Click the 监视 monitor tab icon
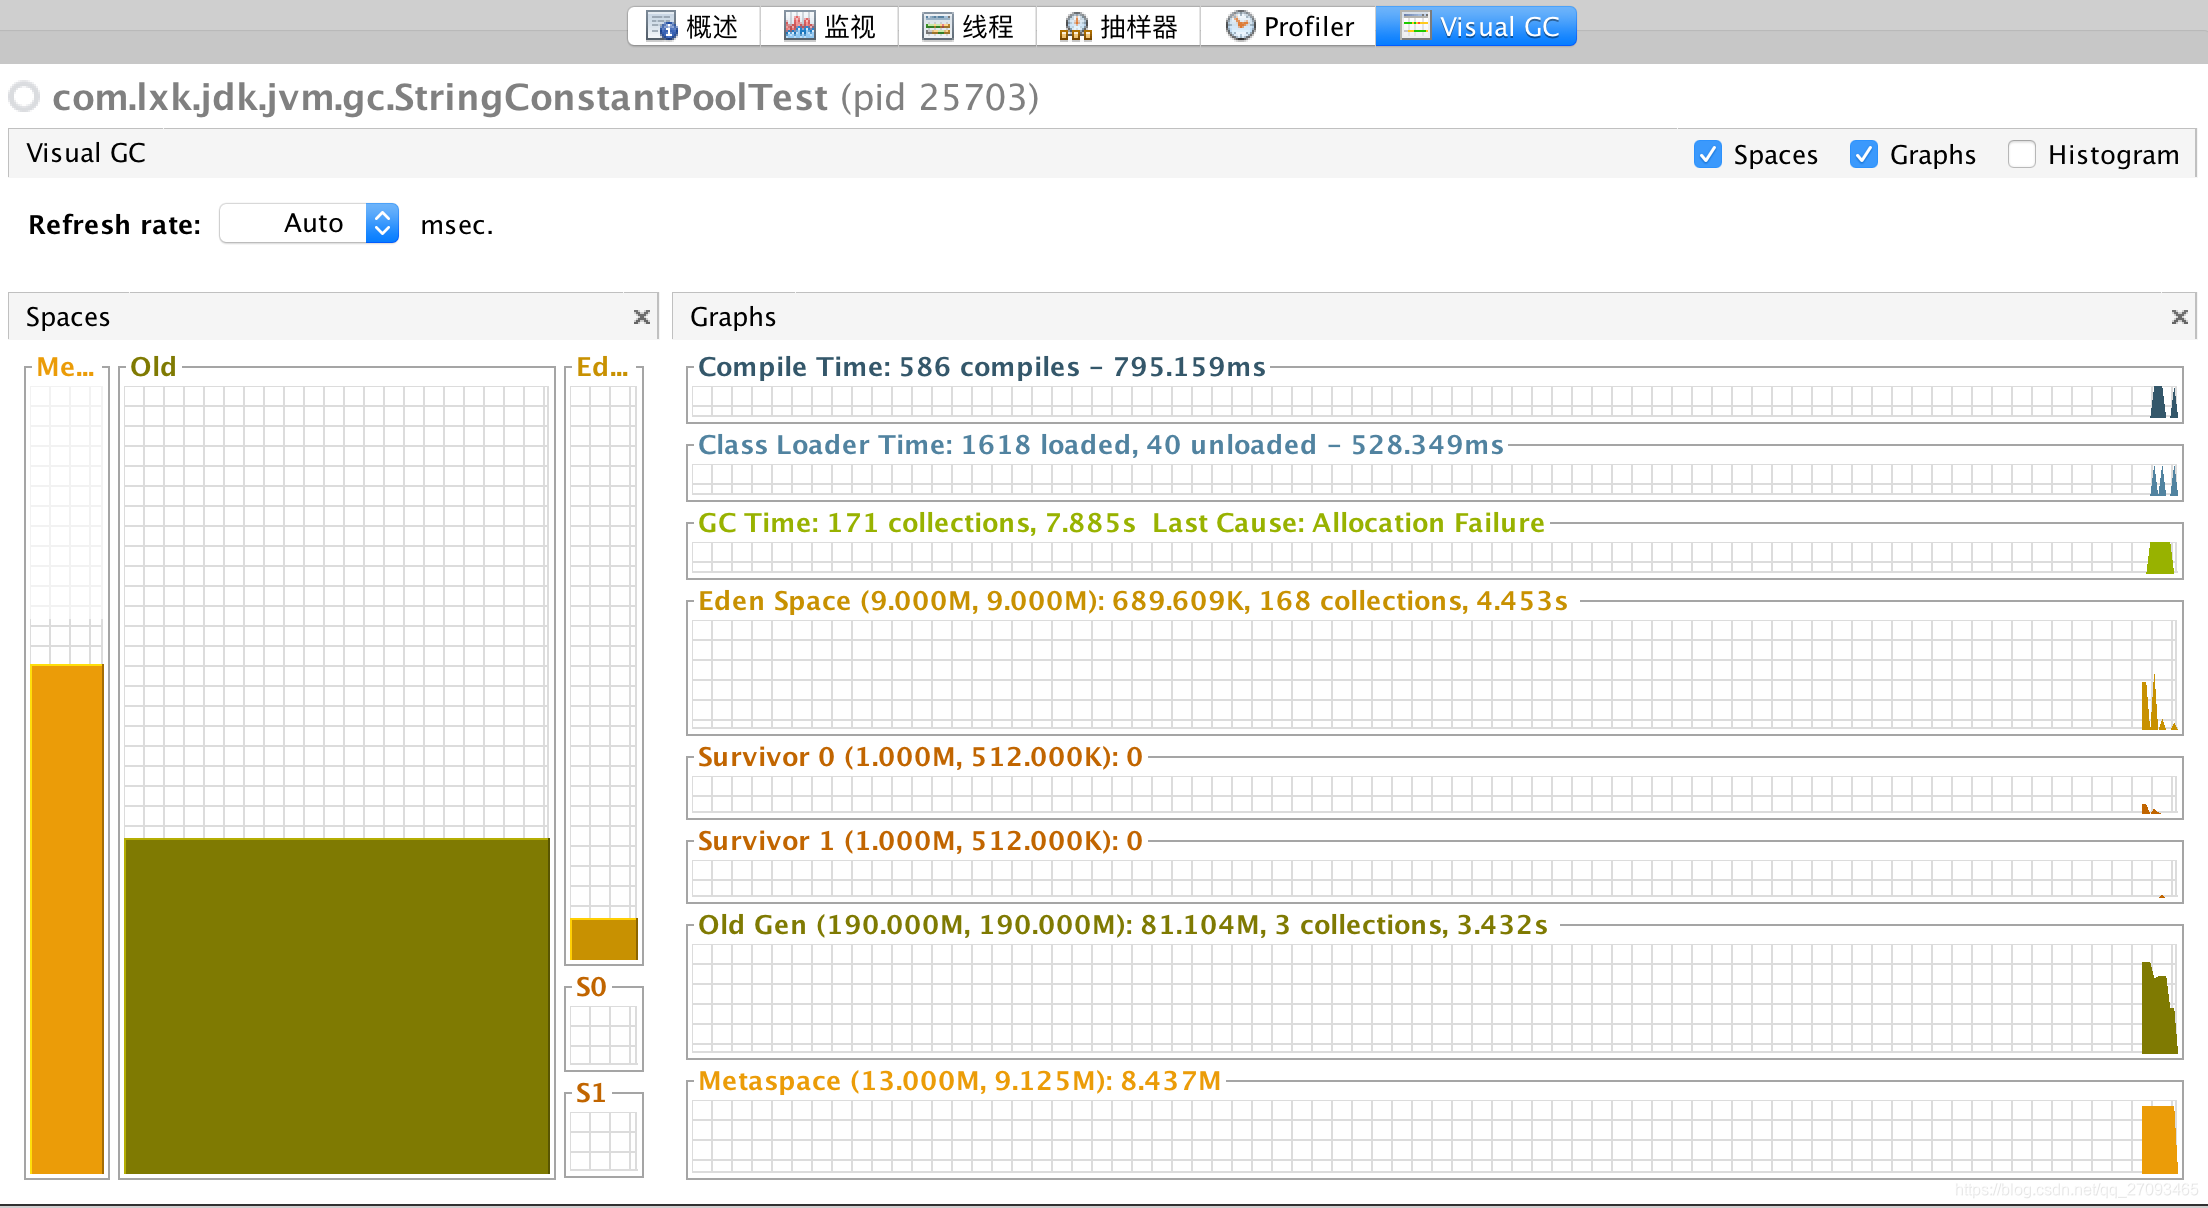This screenshot has height=1208, width=2208. (799, 26)
